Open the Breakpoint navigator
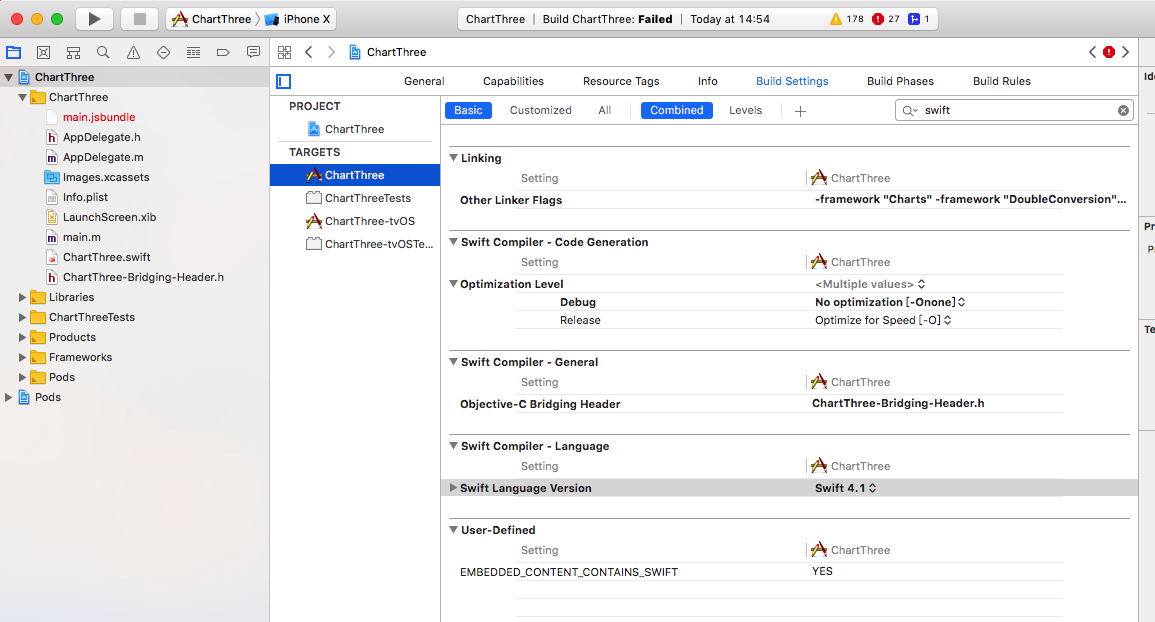1155x622 pixels. tap(223, 52)
